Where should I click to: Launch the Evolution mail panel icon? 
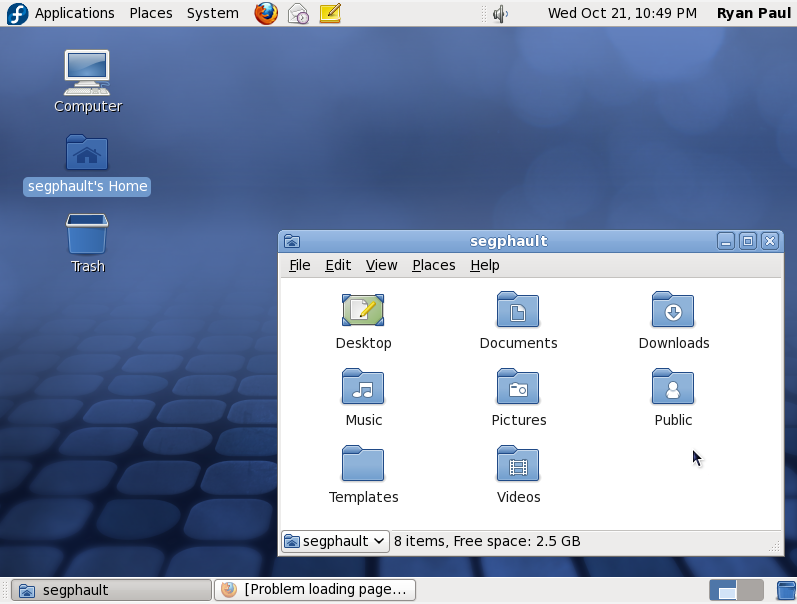298,13
